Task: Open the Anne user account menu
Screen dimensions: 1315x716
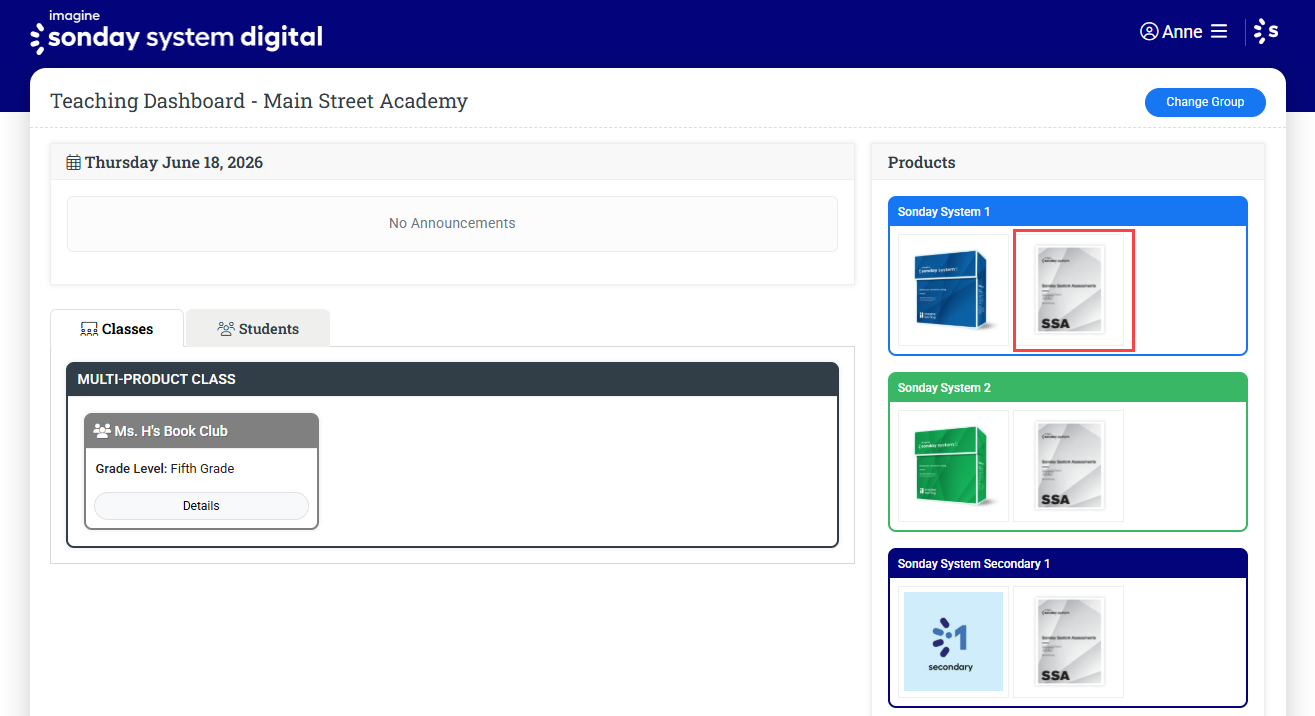Action: click(x=1183, y=32)
